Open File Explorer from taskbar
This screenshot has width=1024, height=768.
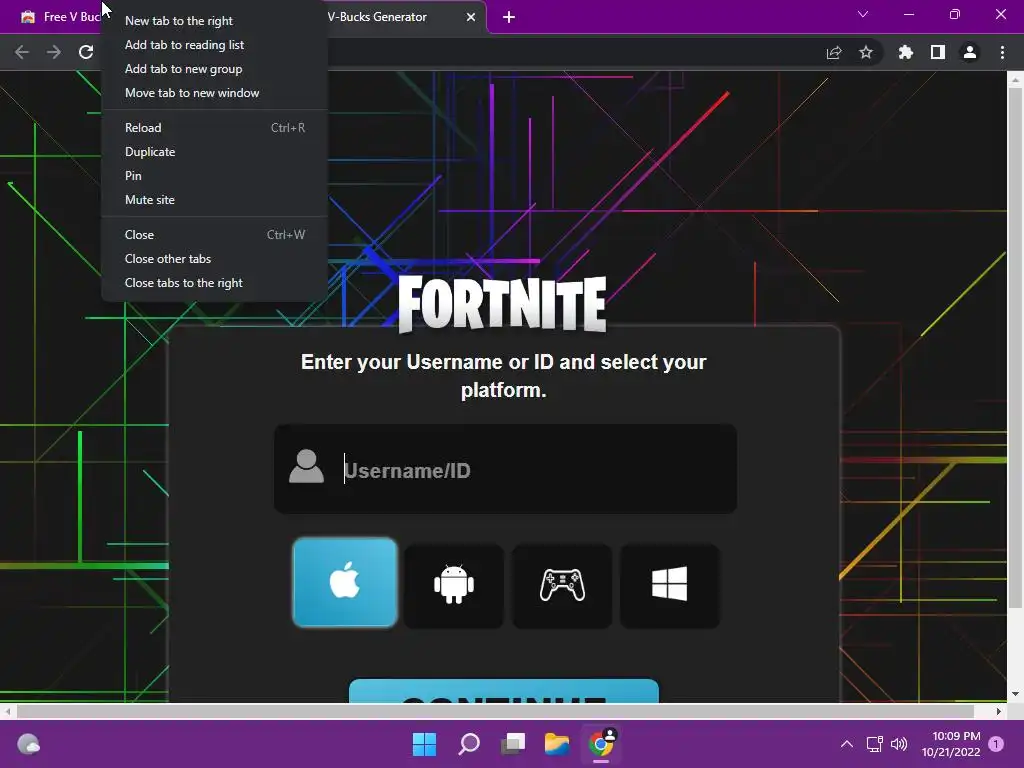point(557,744)
